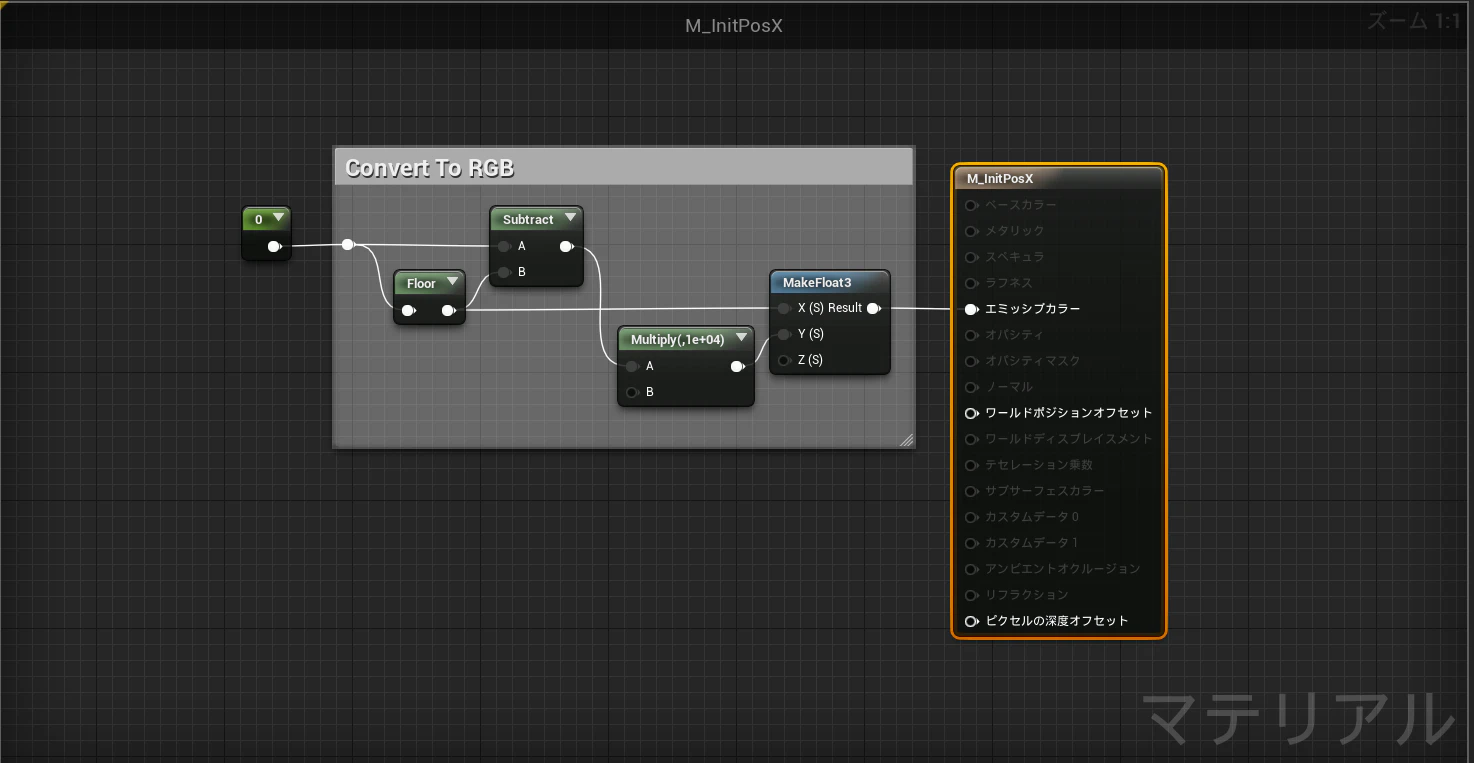1474x763 pixels.
Task: Click the MakeFloat3 Result output pin
Action: pyautogui.click(x=874, y=308)
